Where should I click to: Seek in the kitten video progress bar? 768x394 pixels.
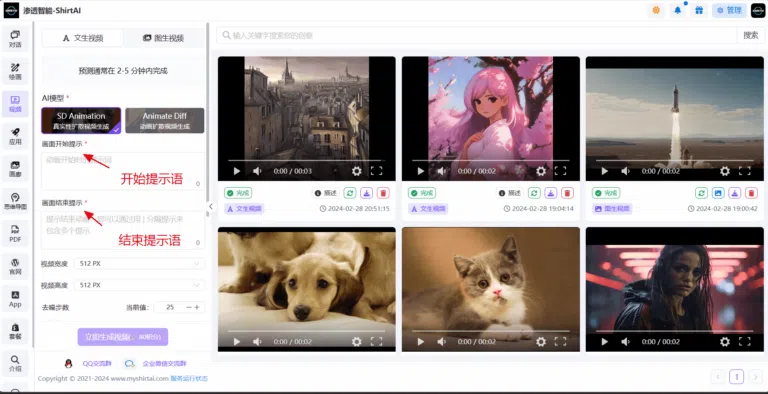(491, 331)
